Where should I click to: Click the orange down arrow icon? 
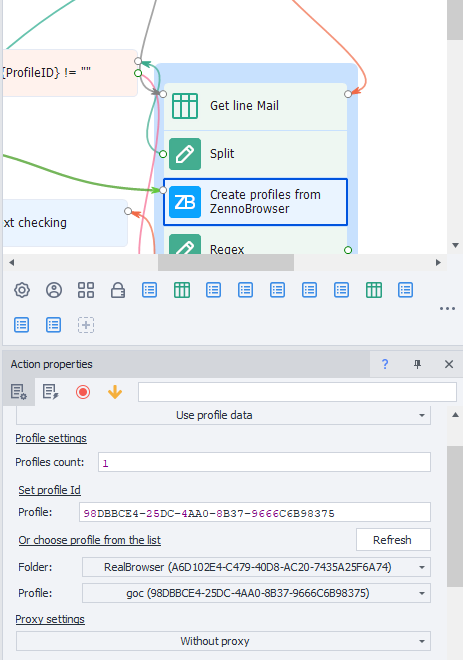[x=115, y=392]
